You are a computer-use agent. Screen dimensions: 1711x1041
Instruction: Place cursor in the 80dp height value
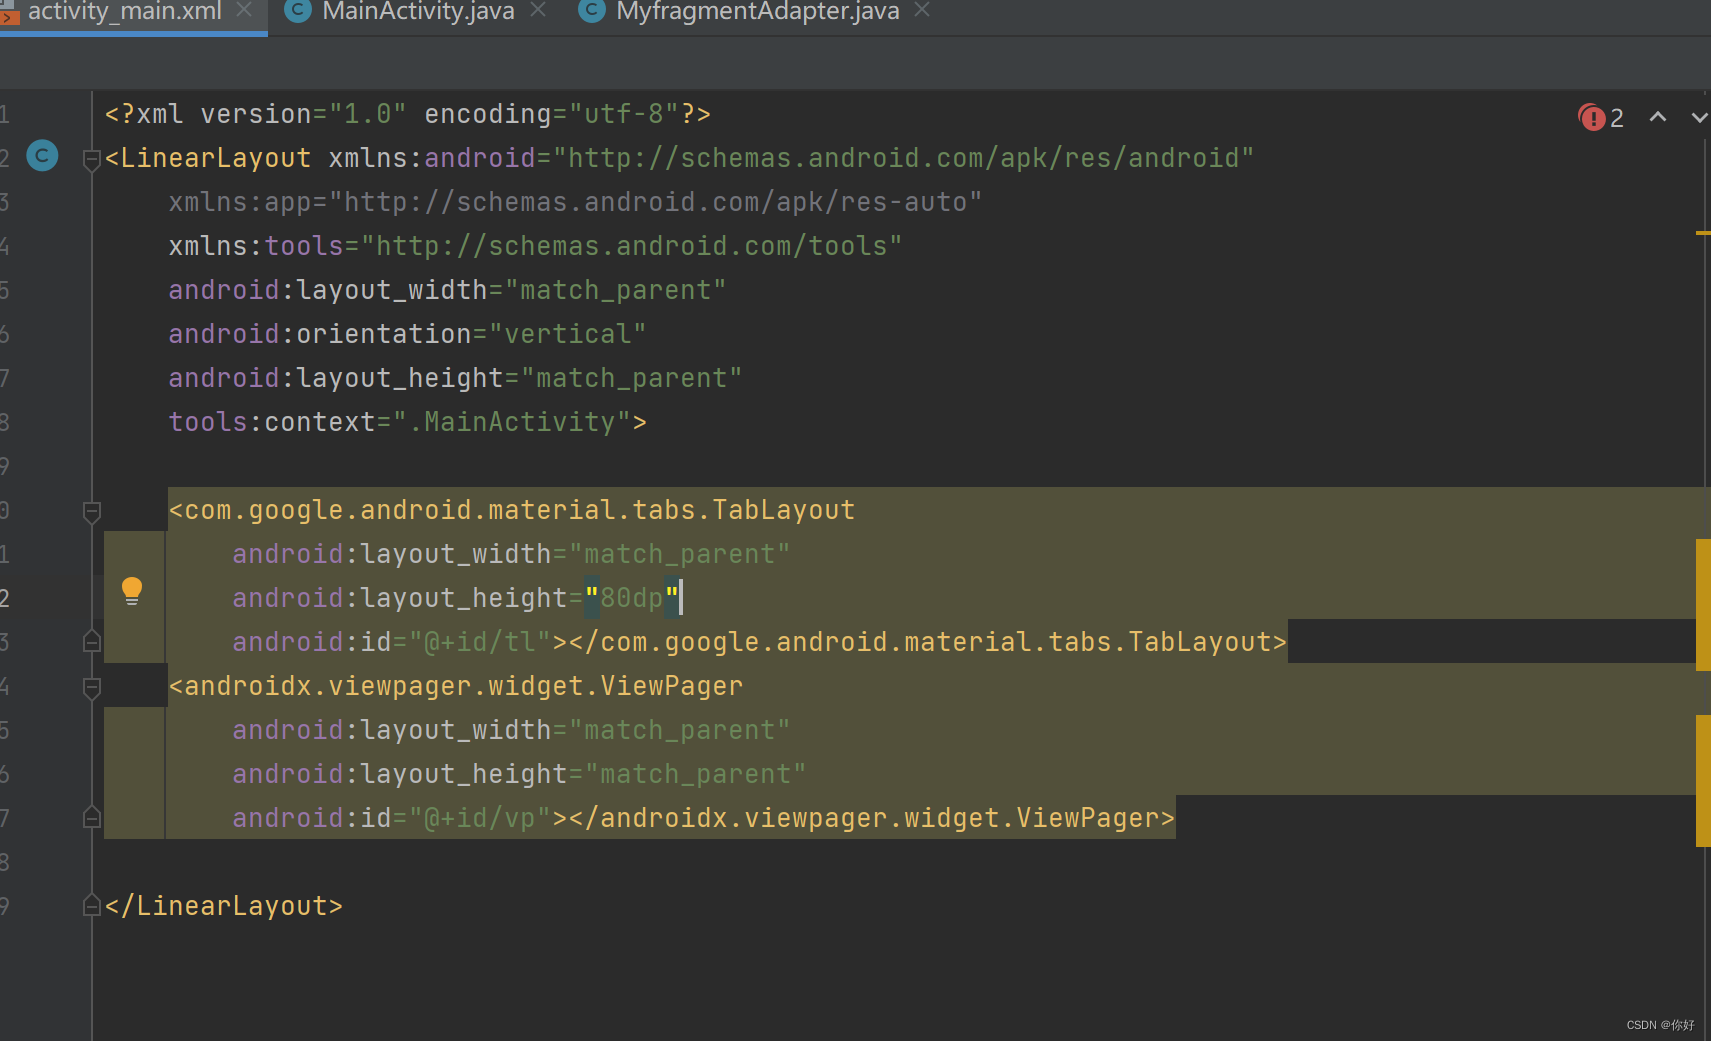pyautogui.click(x=631, y=597)
